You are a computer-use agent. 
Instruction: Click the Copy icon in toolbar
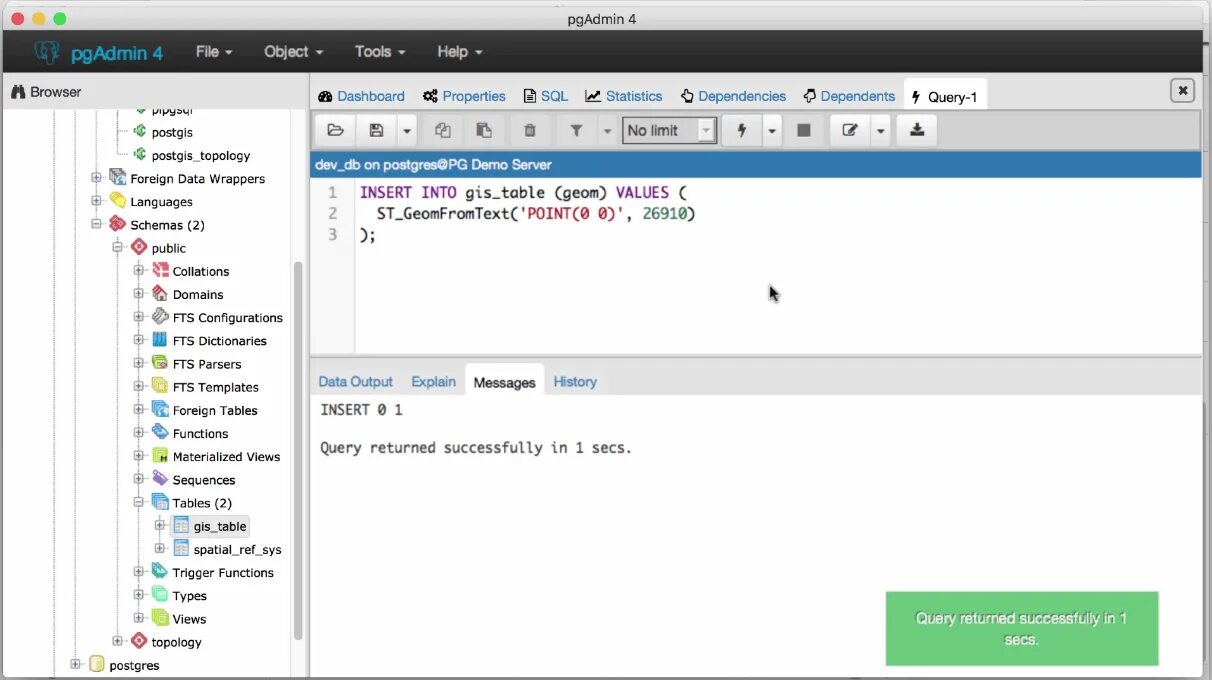[x=443, y=130]
